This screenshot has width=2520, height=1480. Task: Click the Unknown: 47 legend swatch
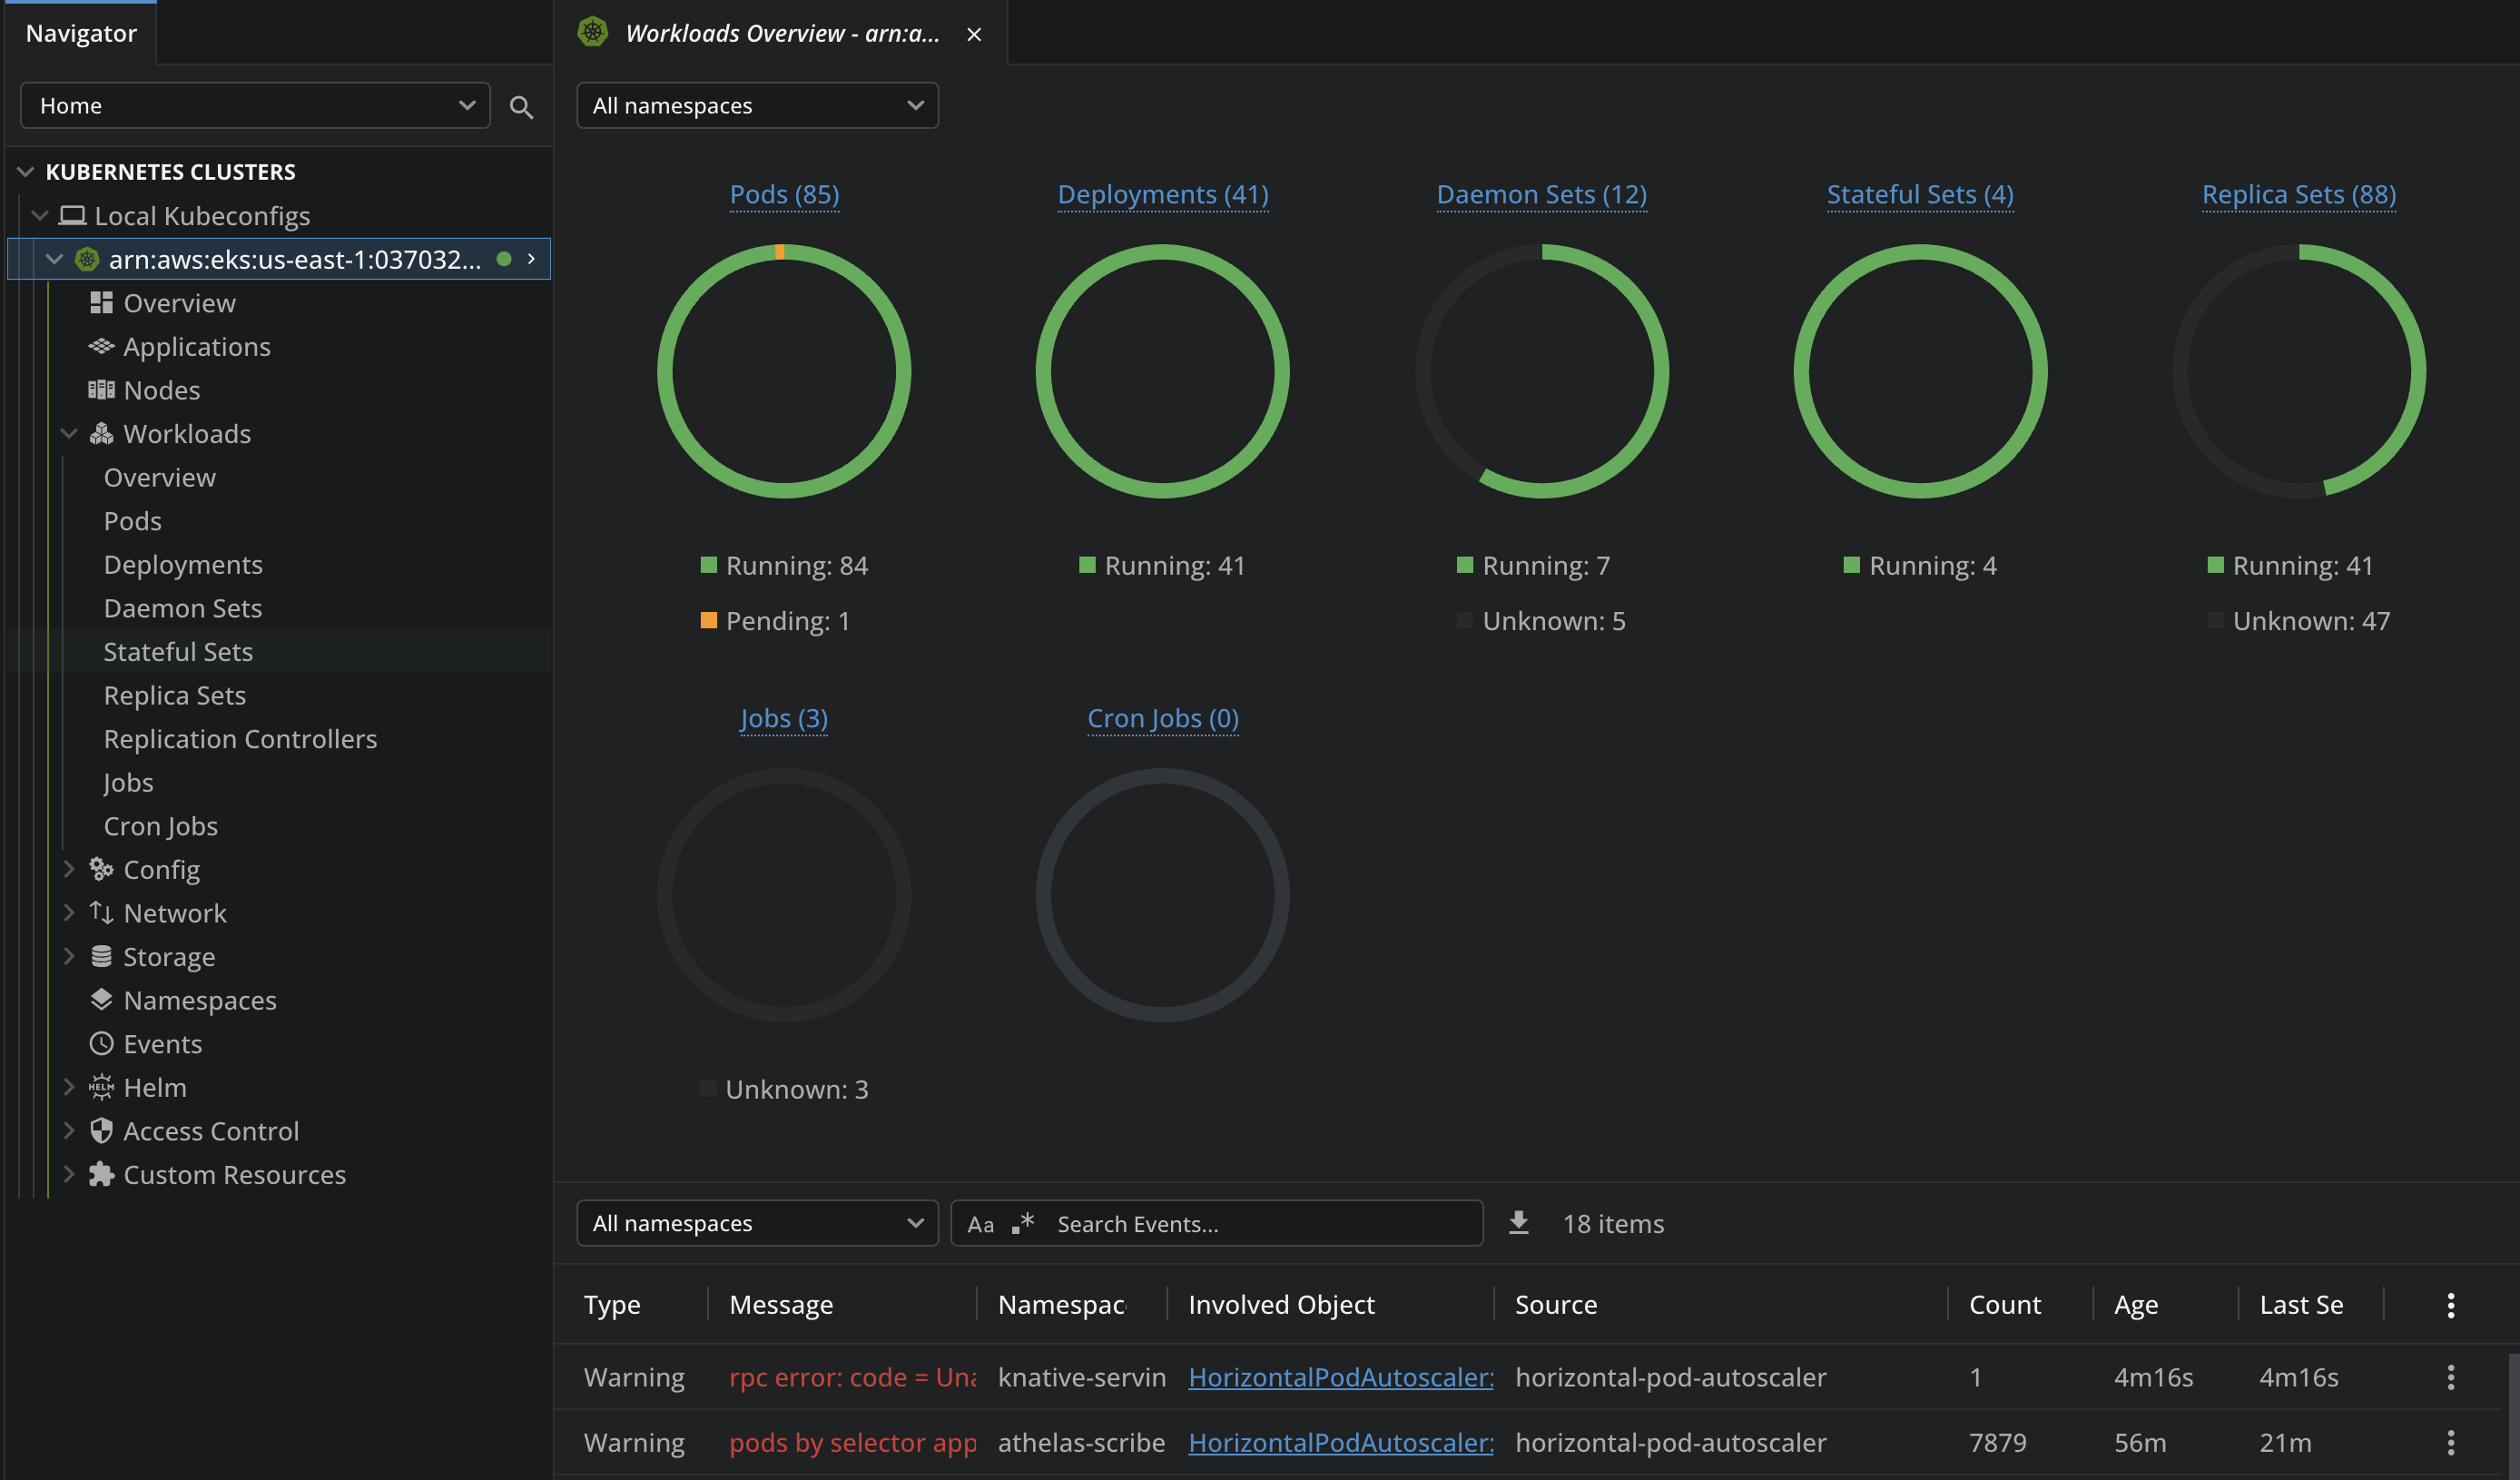point(2215,620)
